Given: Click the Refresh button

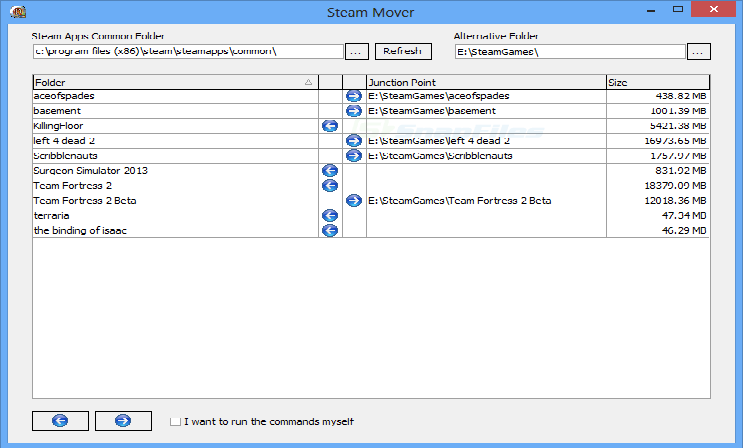Looking at the screenshot, I should pos(403,51).
